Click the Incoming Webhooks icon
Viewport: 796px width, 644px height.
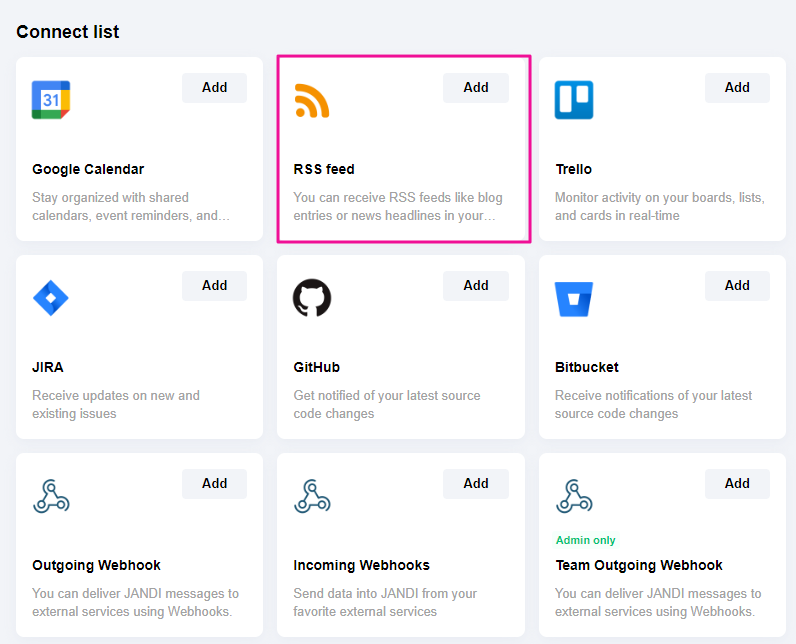[x=312, y=496]
